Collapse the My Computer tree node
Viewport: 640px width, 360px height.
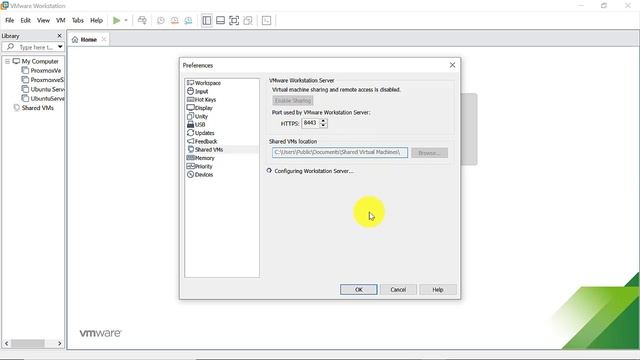(7, 61)
